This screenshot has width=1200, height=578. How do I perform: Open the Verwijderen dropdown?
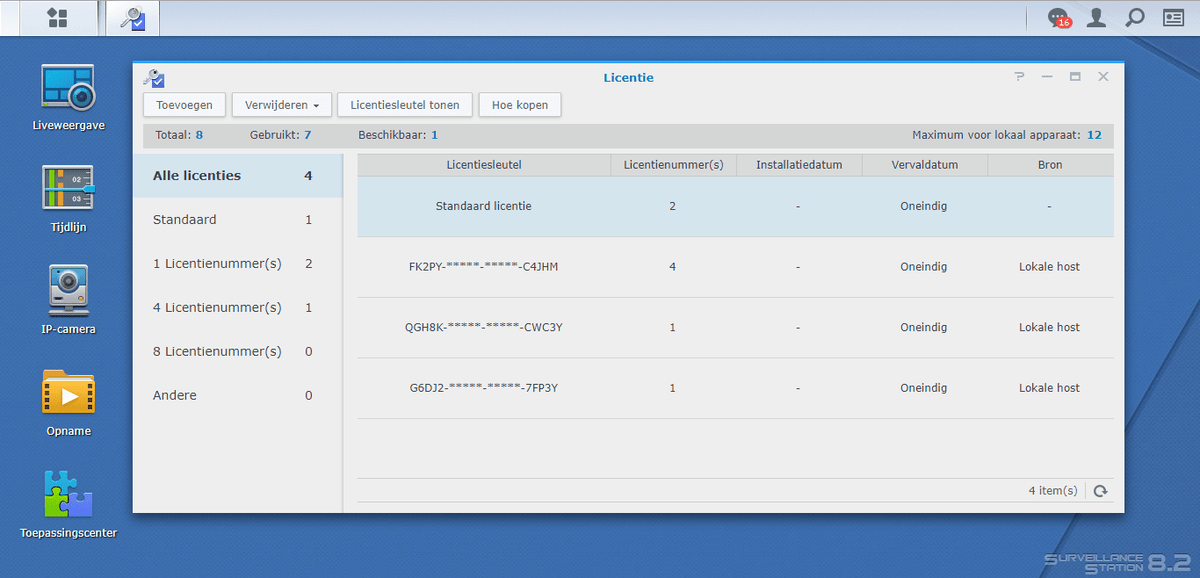281,105
